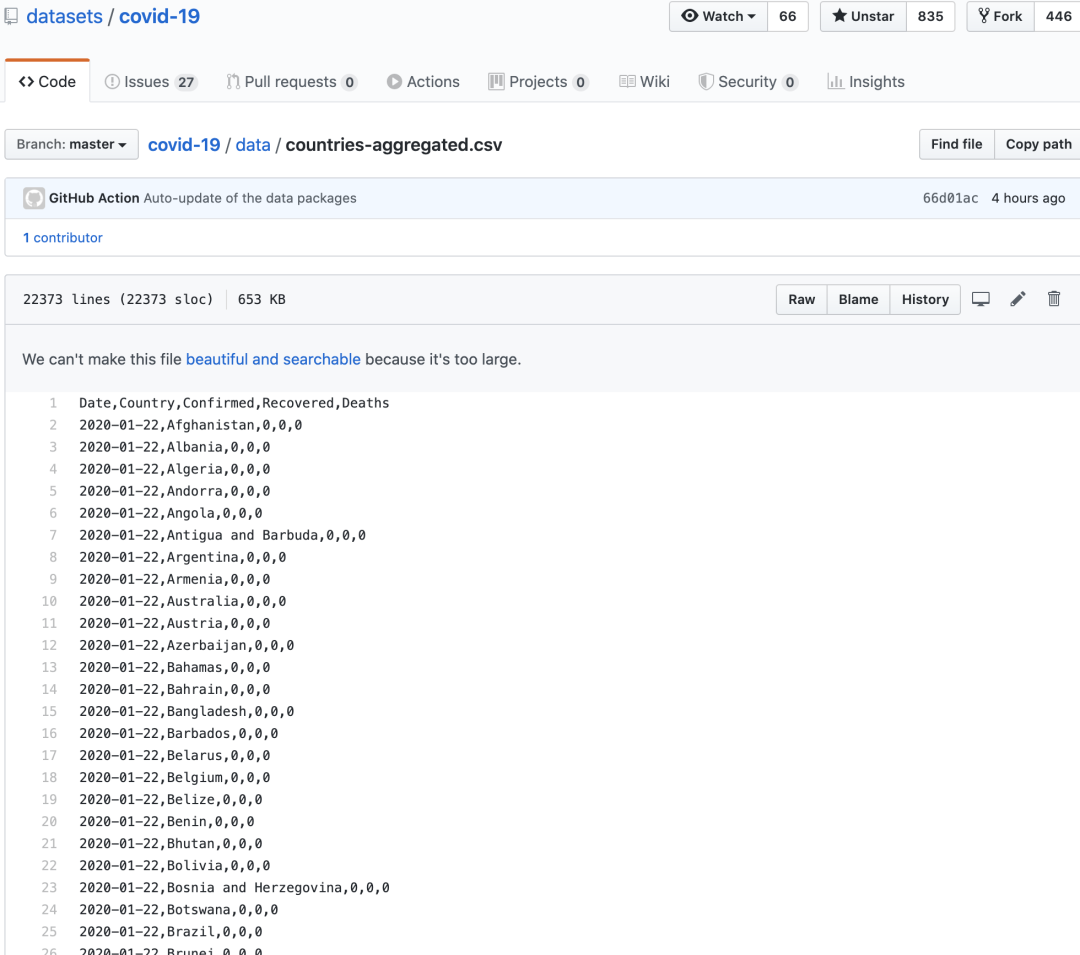Click the 446 forks count

coord(1058,17)
